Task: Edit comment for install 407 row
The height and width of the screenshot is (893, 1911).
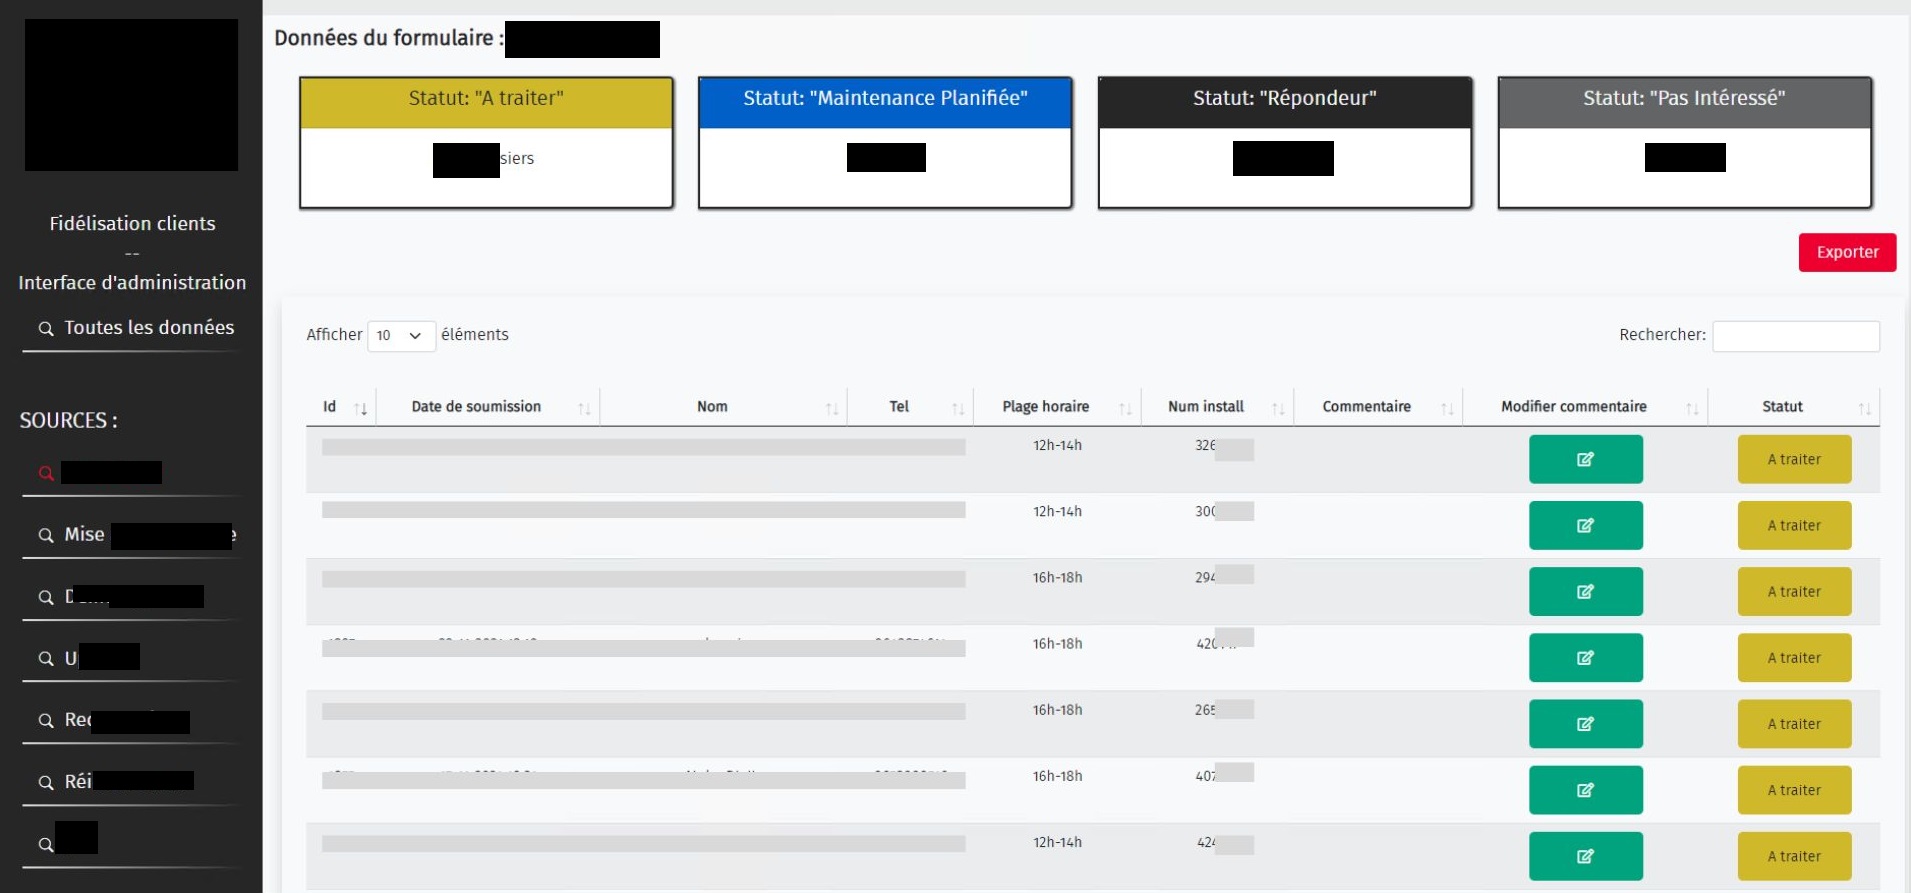Action: pyautogui.click(x=1585, y=790)
